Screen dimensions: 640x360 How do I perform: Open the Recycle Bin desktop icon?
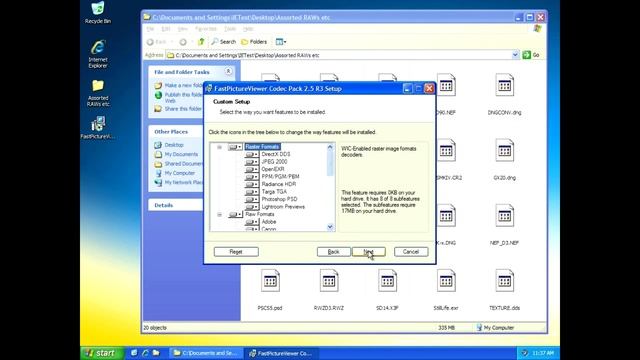point(98,13)
